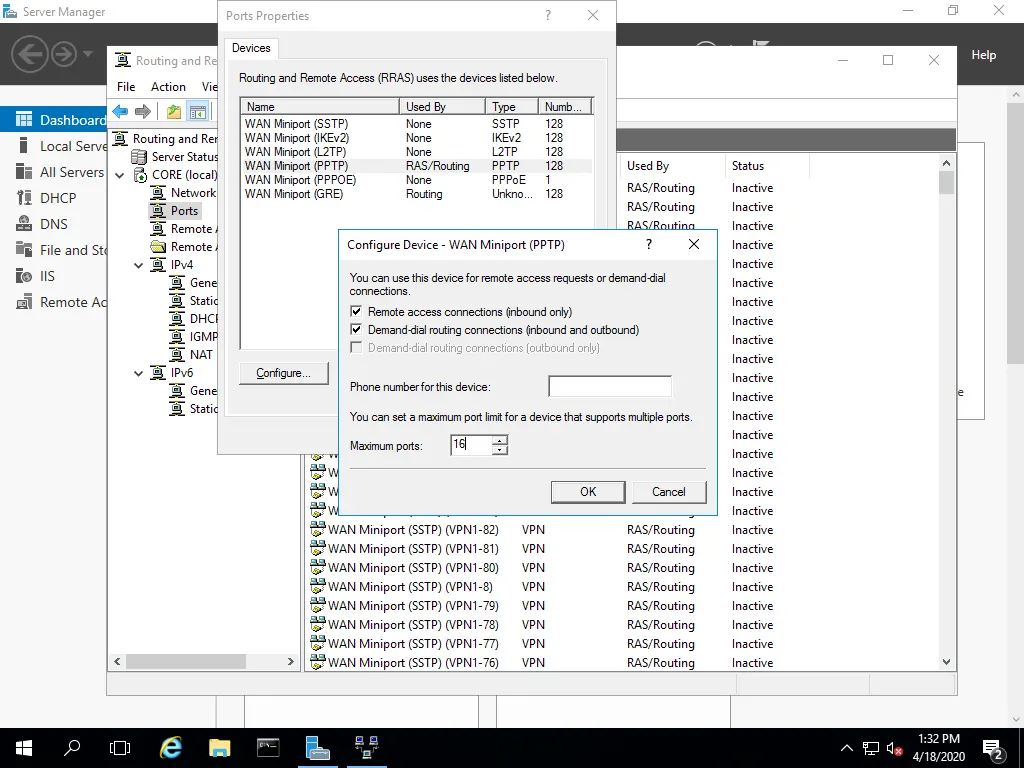1024x768 pixels.
Task: Click the IGMP node icon under IPv4
Action: [x=177, y=336]
